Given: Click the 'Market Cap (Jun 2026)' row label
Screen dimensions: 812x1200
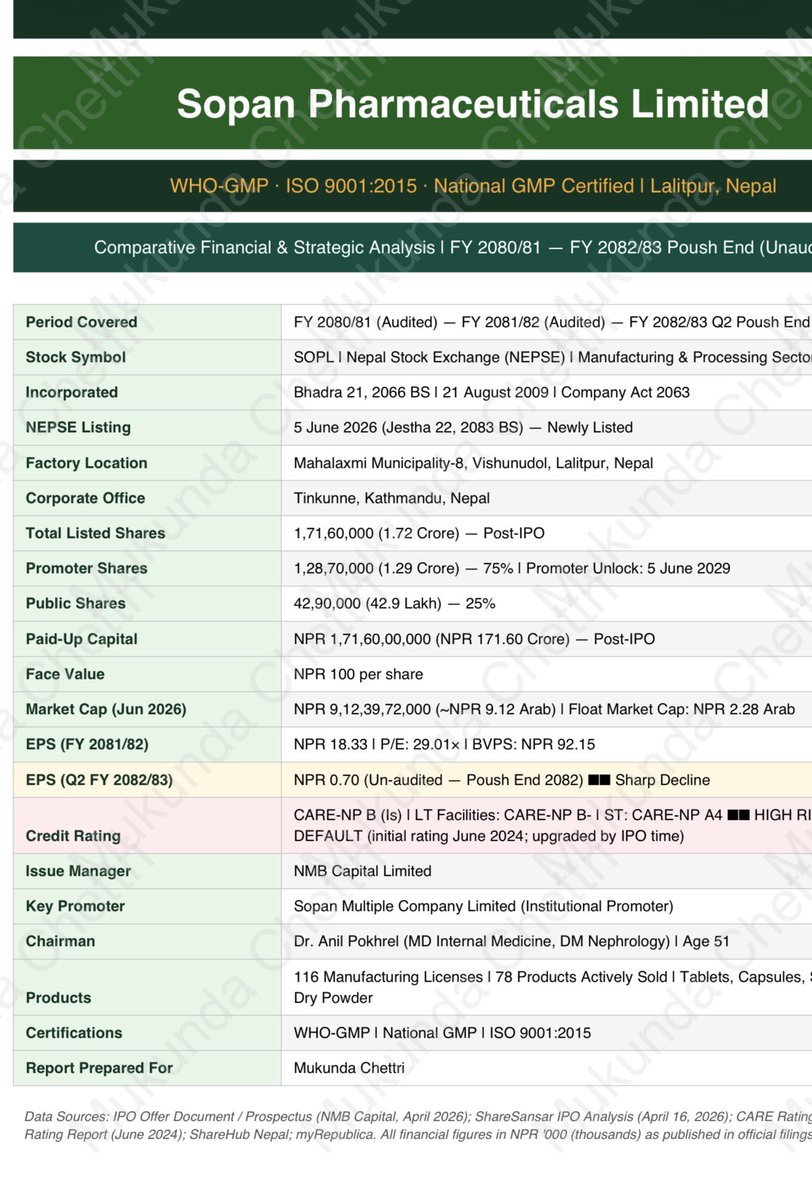Looking at the screenshot, I should coord(106,709).
